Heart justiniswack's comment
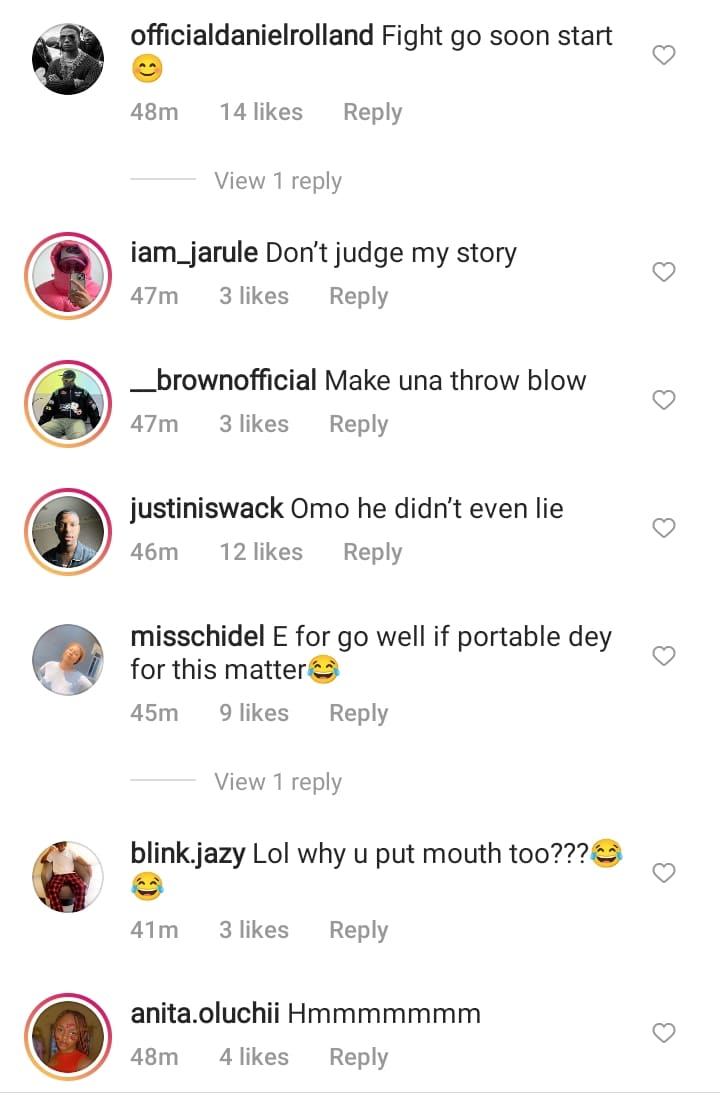The width and height of the screenshot is (720, 1094). click(x=664, y=528)
